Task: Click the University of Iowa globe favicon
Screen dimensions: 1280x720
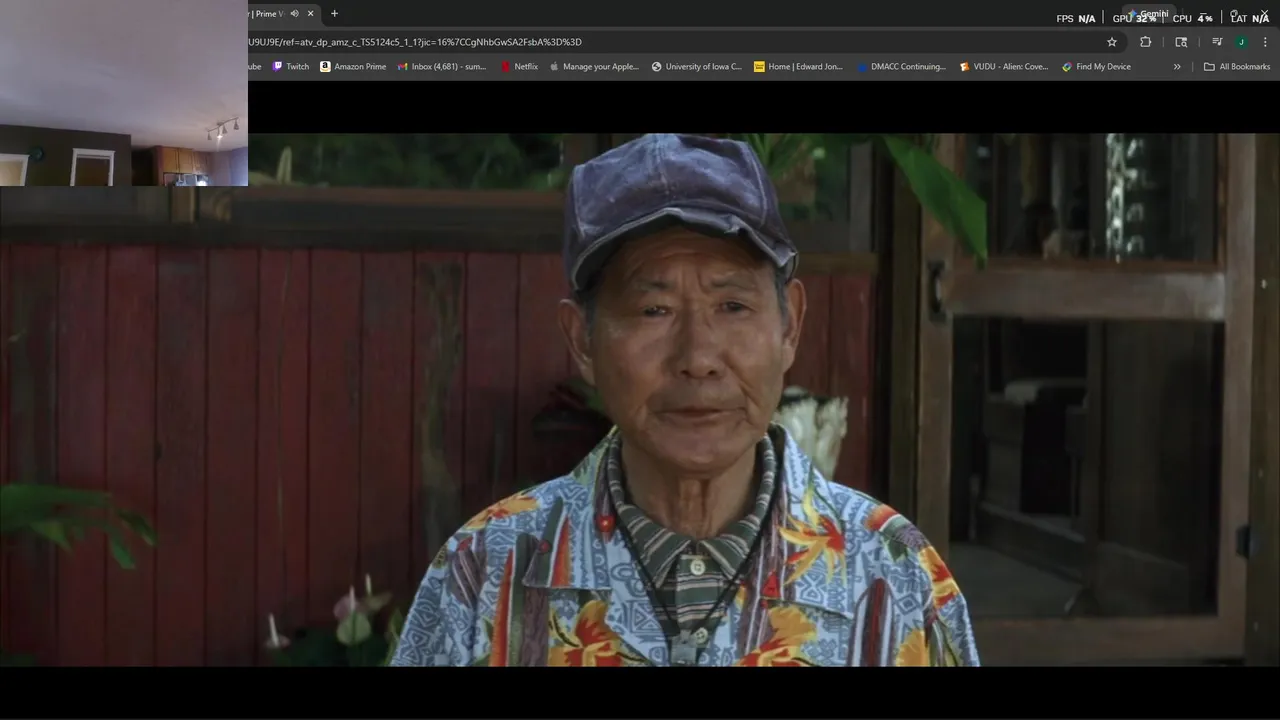Action: point(657,67)
